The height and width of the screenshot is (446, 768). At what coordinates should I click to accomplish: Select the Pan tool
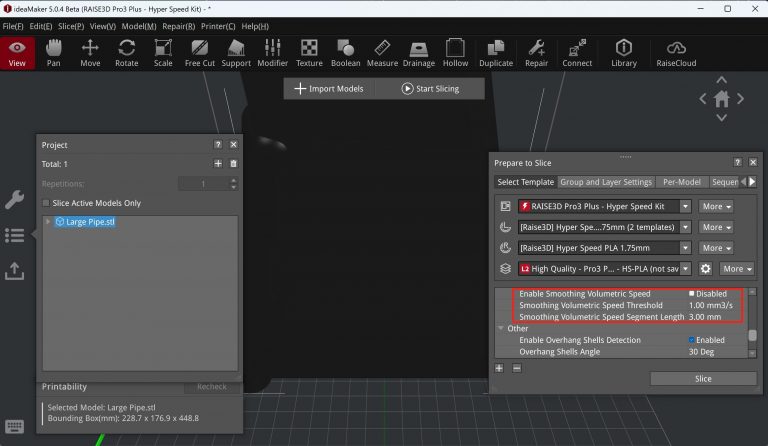point(53,53)
